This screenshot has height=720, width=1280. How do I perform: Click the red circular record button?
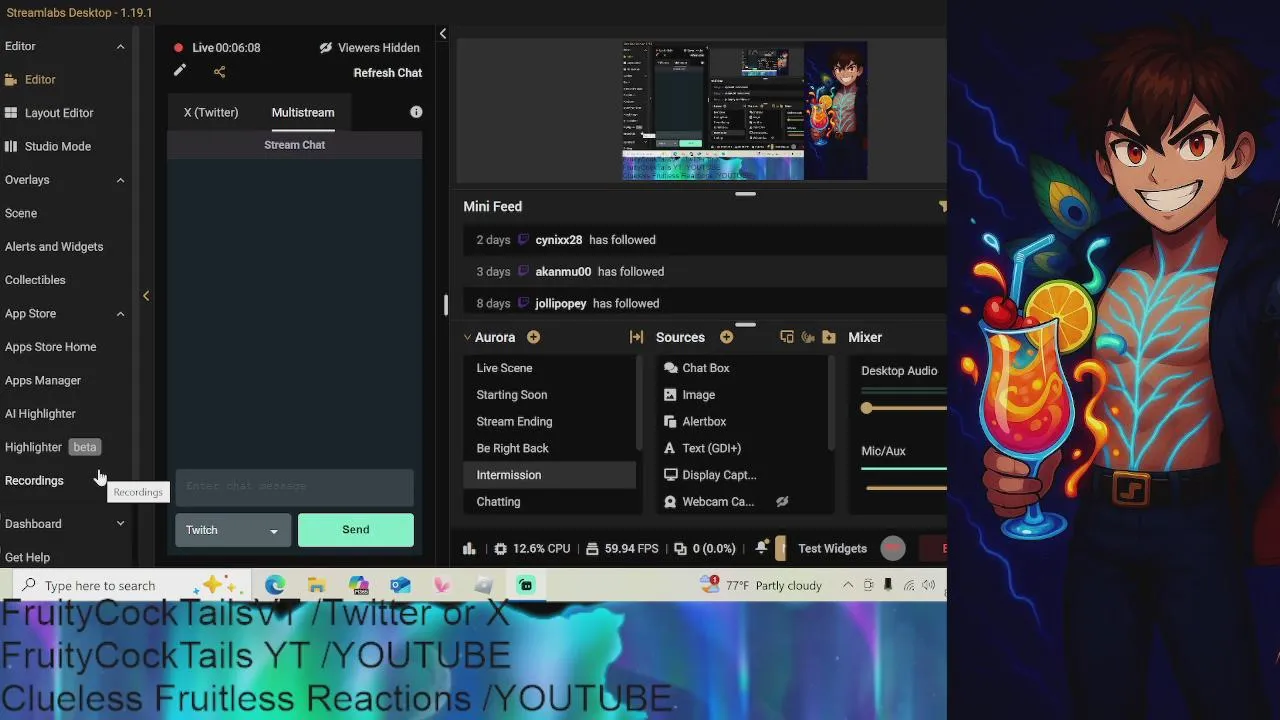click(x=893, y=548)
